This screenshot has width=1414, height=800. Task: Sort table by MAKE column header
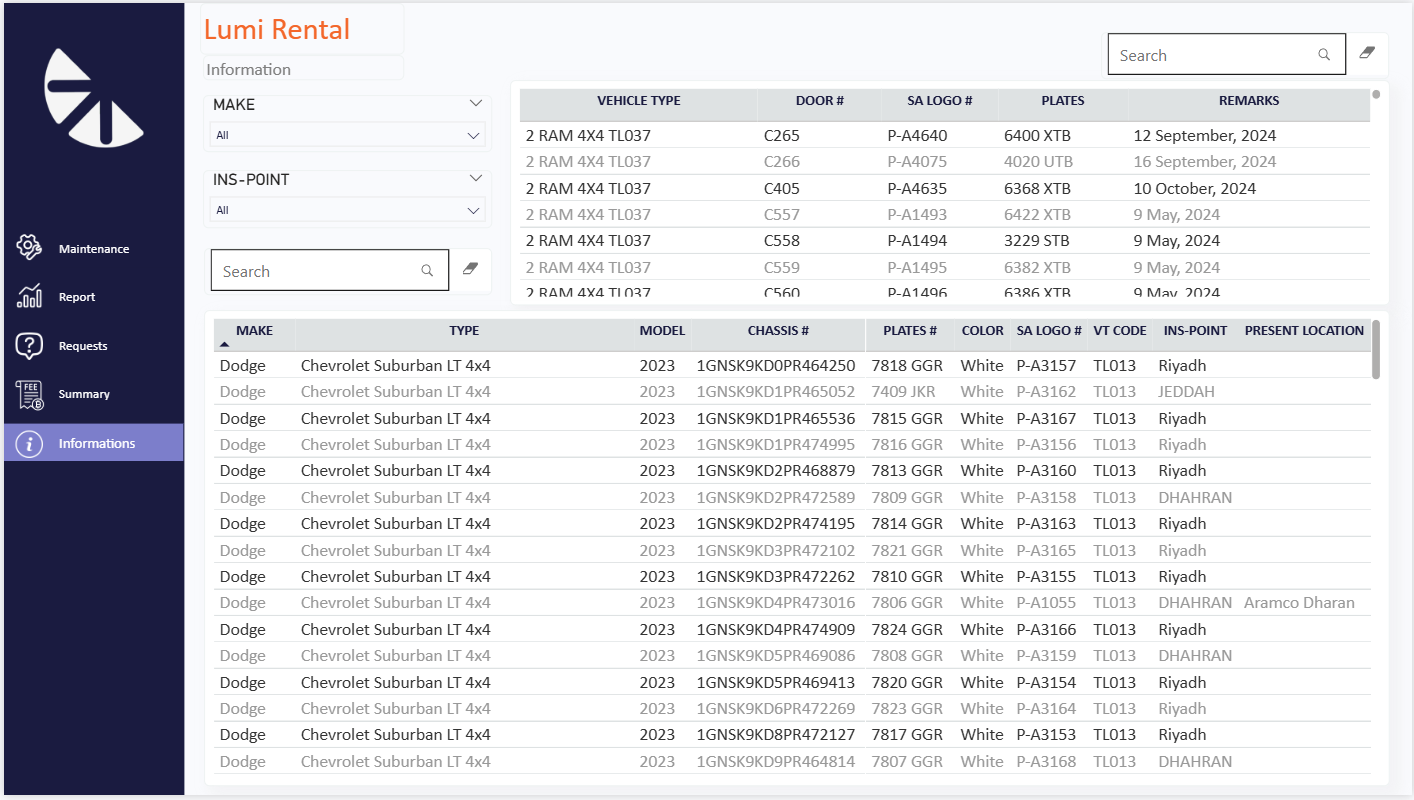254,331
